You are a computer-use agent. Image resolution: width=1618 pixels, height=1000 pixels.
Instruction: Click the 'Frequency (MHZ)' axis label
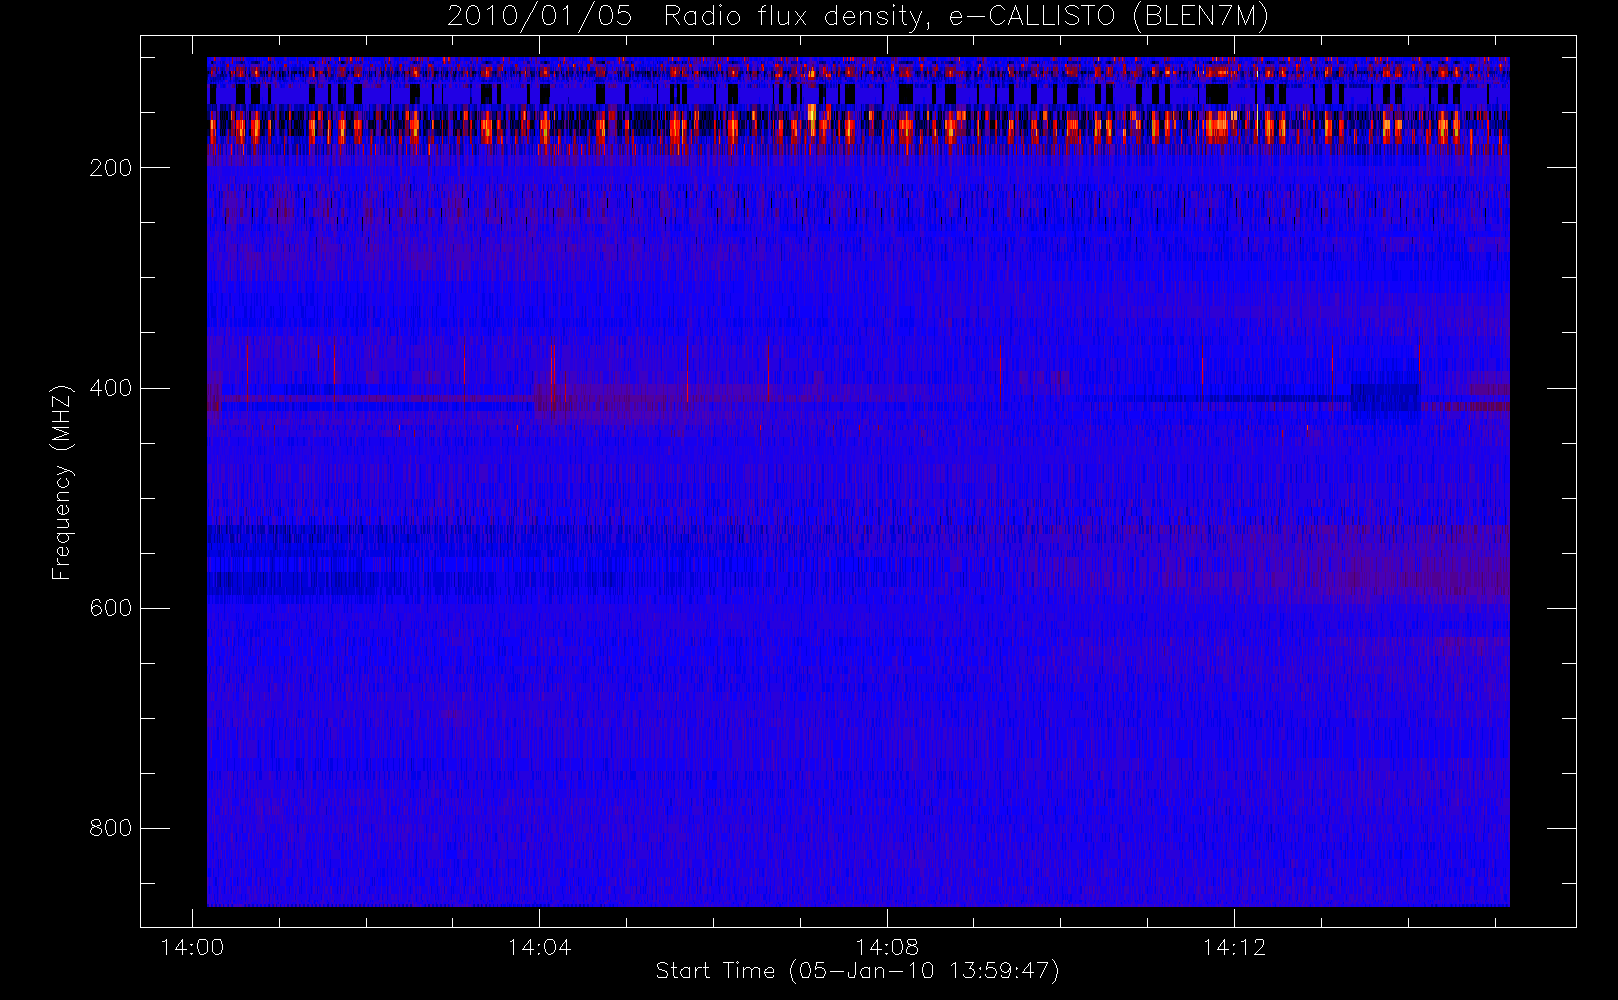click(62, 482)
